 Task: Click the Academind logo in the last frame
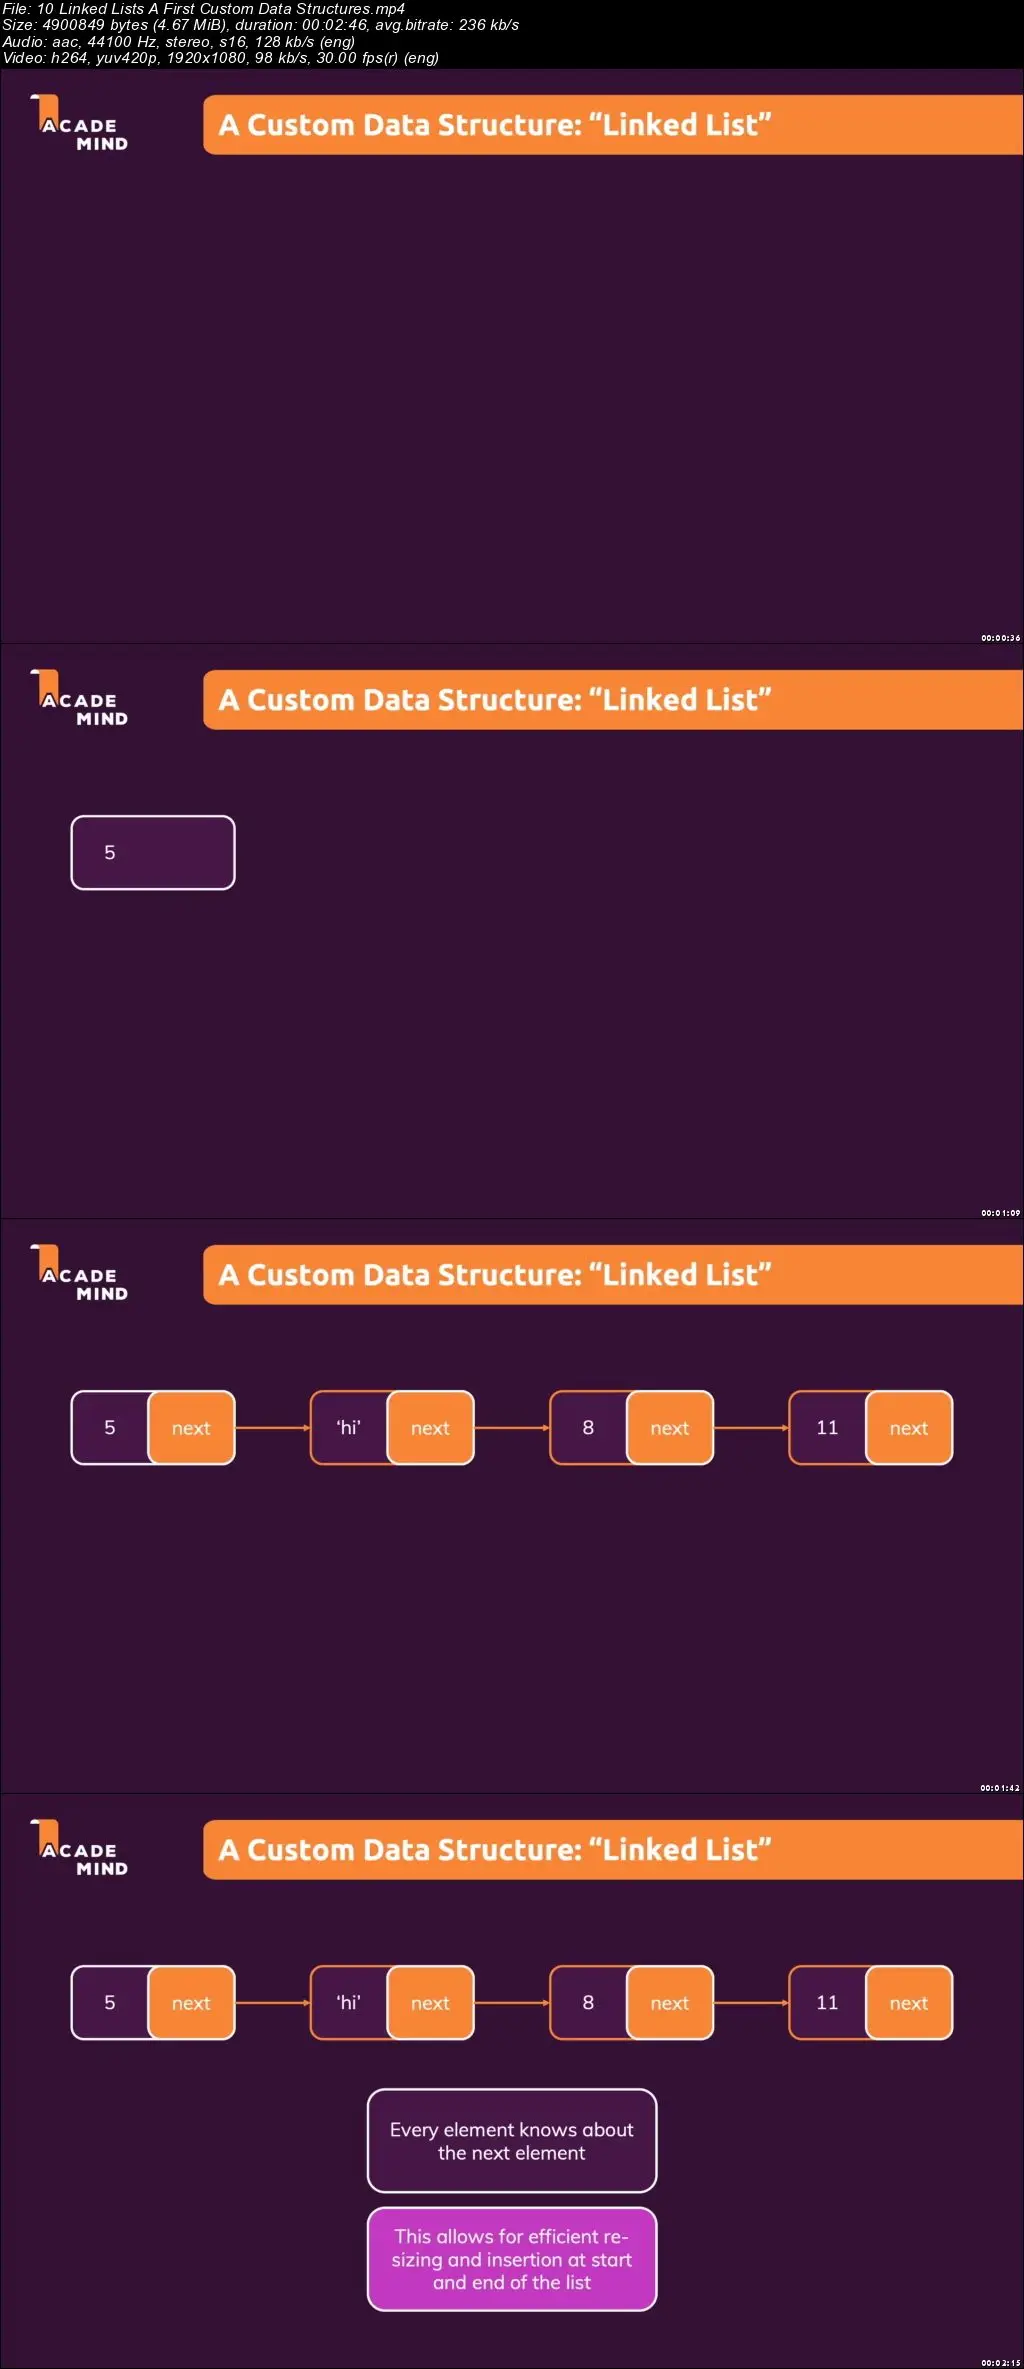(79, 1849)
